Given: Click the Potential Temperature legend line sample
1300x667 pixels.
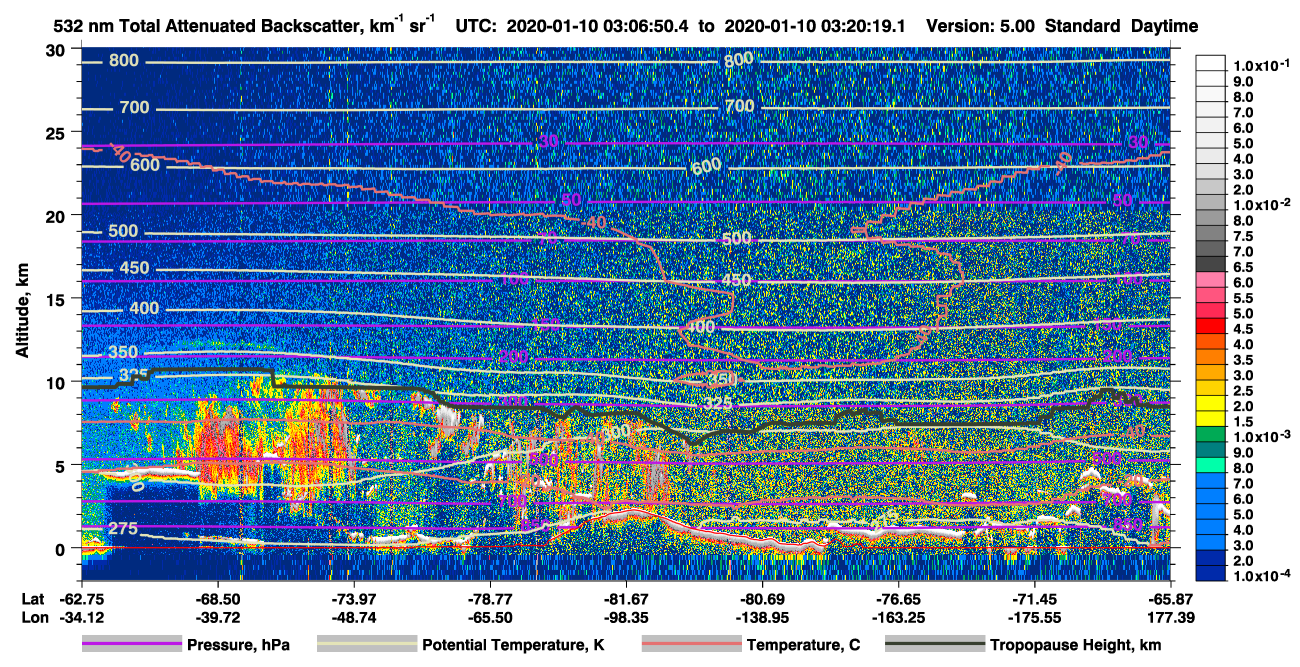Looking at the screenshot, I should click(366, 645).
